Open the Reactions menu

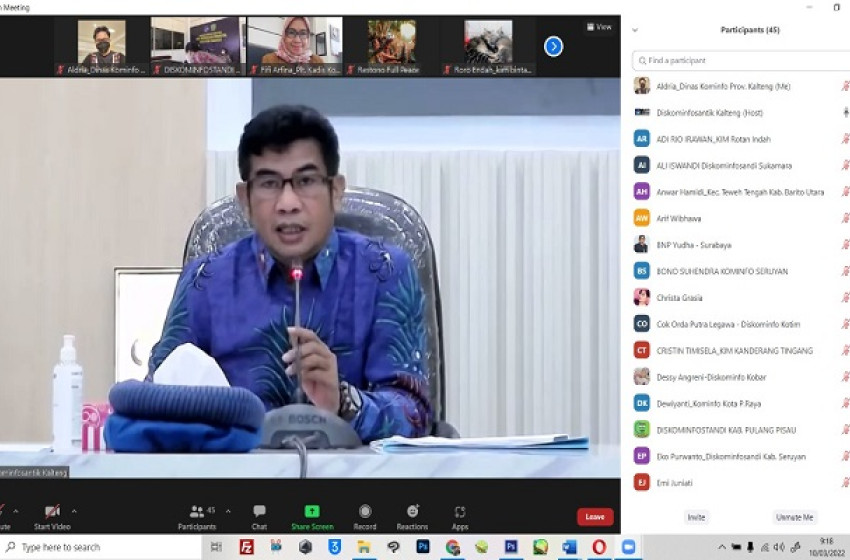click(x=412, y=511)
